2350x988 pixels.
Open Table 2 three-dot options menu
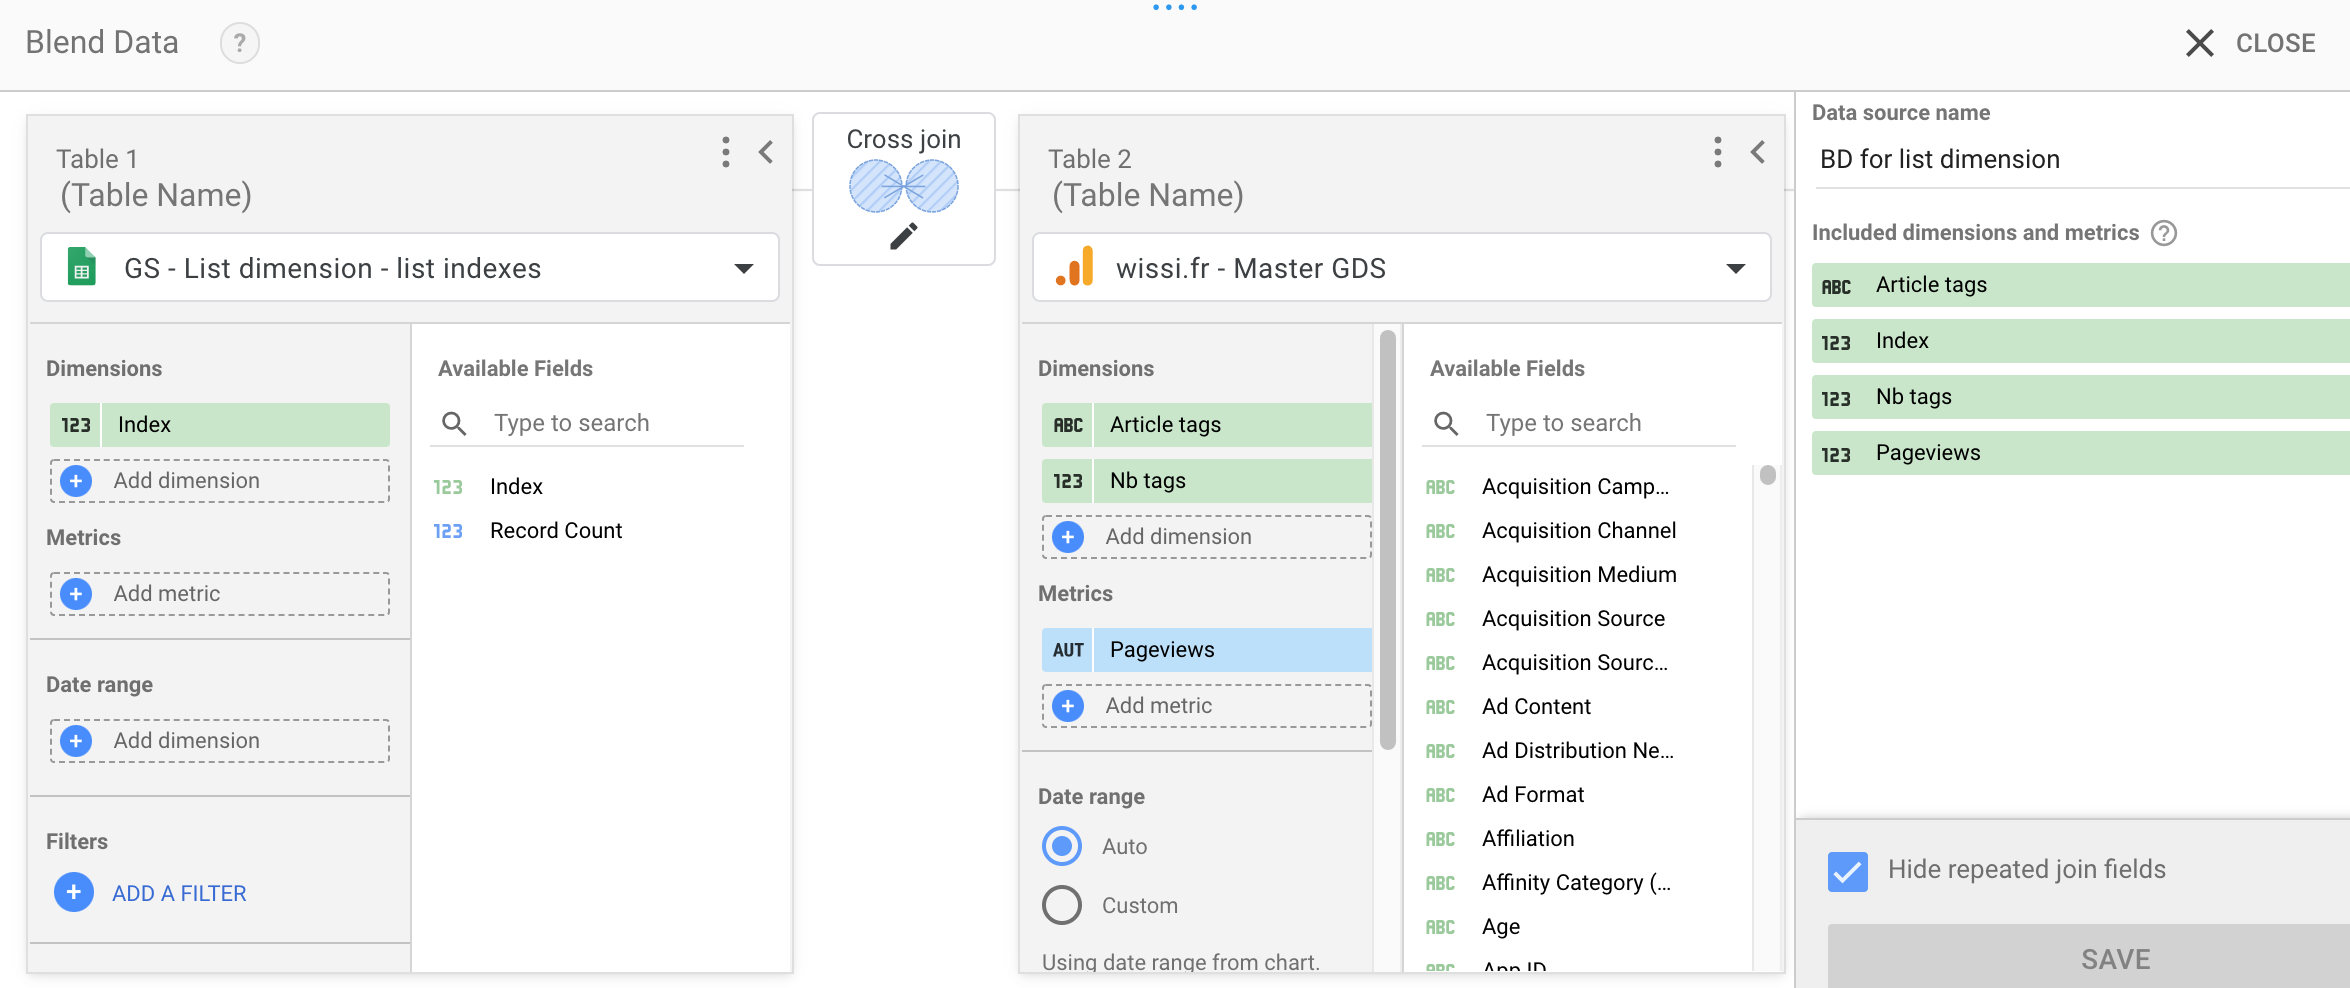coord(1718,152)
